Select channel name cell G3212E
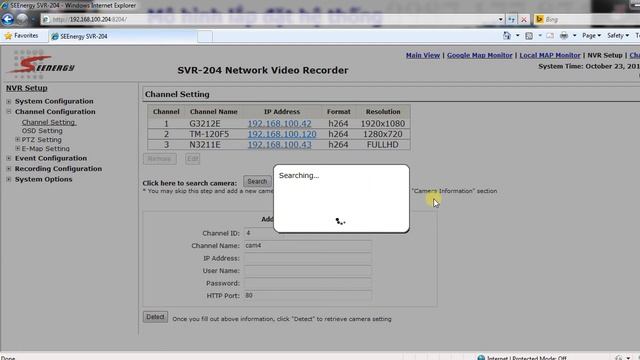This screenshot has width=640, height=360. (205, 124)
